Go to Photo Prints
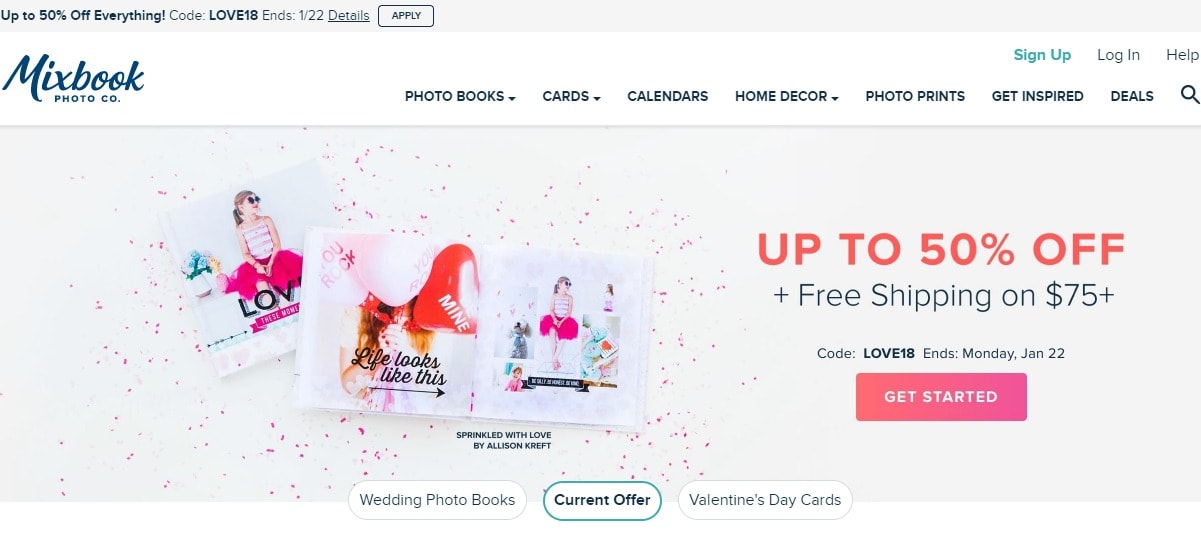This screenshot has height=535, width=1201. [x=915, y=97]
